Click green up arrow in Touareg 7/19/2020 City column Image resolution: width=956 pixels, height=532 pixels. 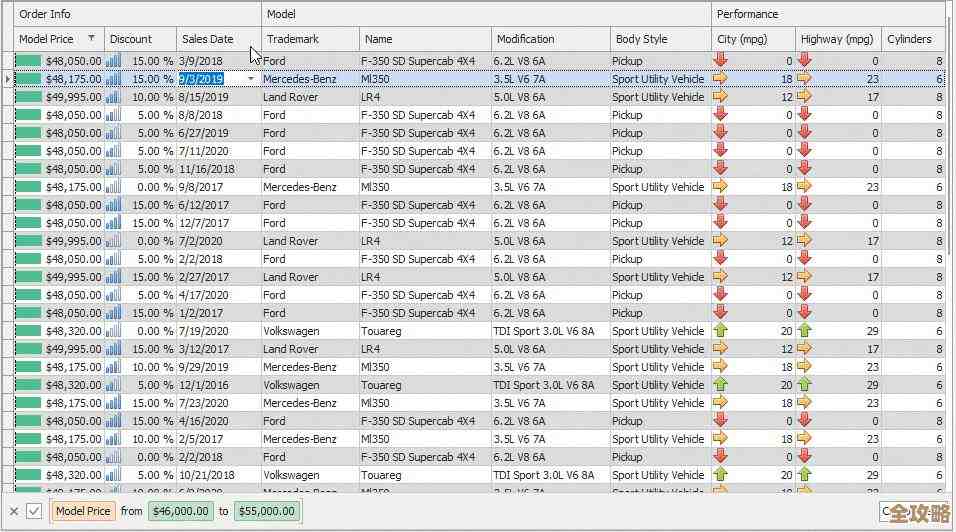[721, 331]
